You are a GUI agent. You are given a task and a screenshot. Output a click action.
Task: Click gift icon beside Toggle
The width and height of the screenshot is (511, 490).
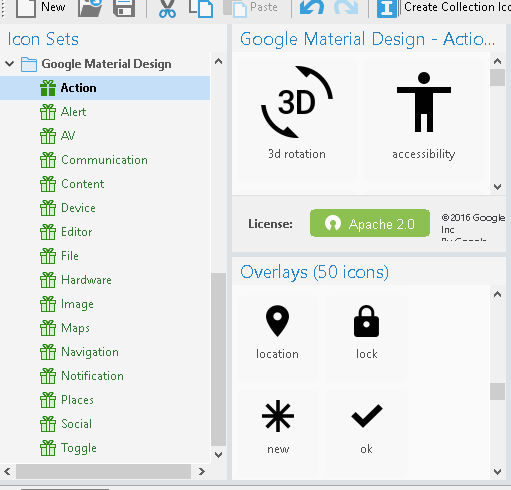(48, 448)
